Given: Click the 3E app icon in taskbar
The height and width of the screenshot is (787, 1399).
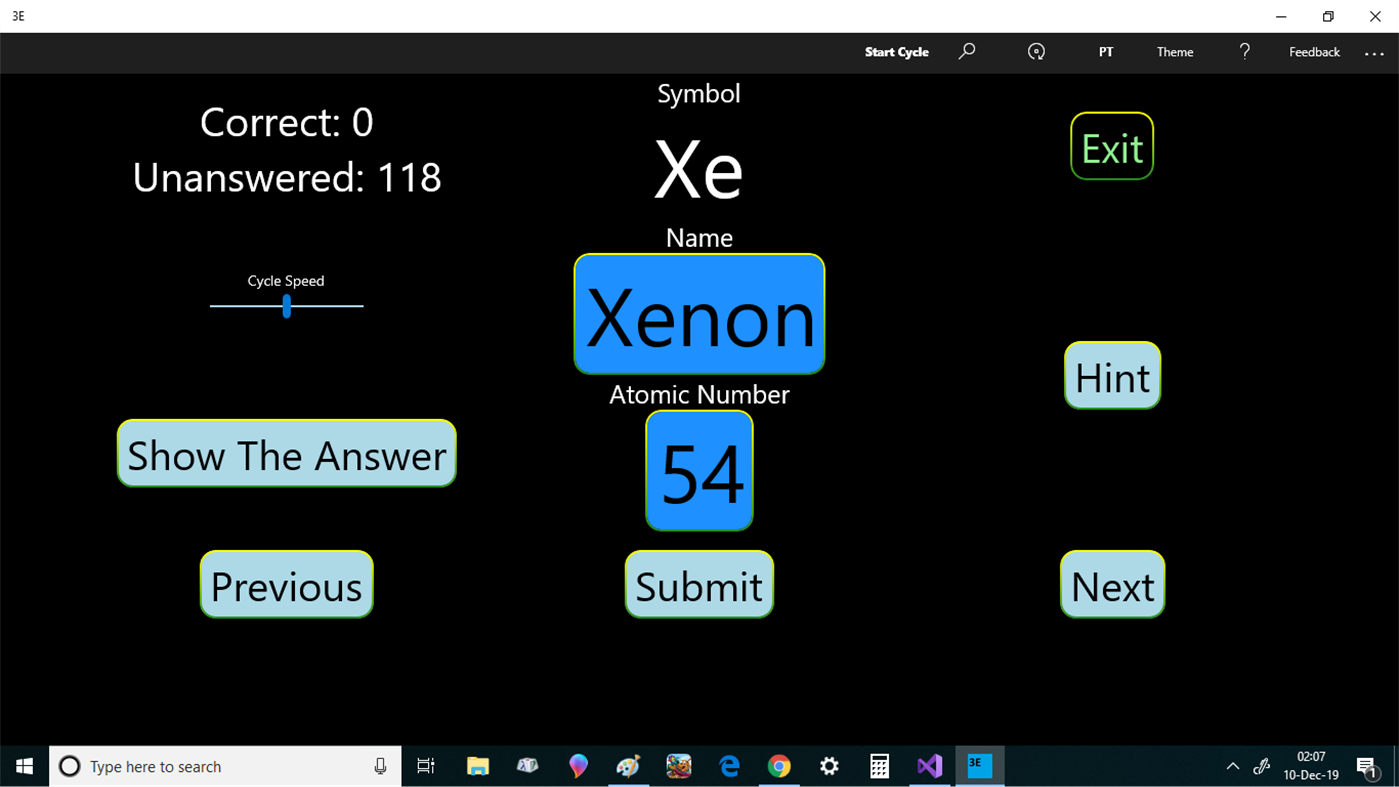Looking at the screenshot, I should (x=980, y=766).
